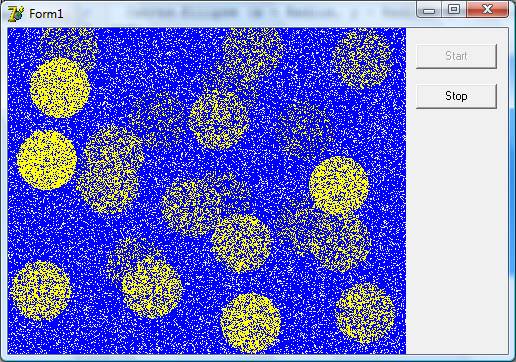Screen dimensions: 516x362
Task: Maximize the Form1 window
Action: (454, 10)
